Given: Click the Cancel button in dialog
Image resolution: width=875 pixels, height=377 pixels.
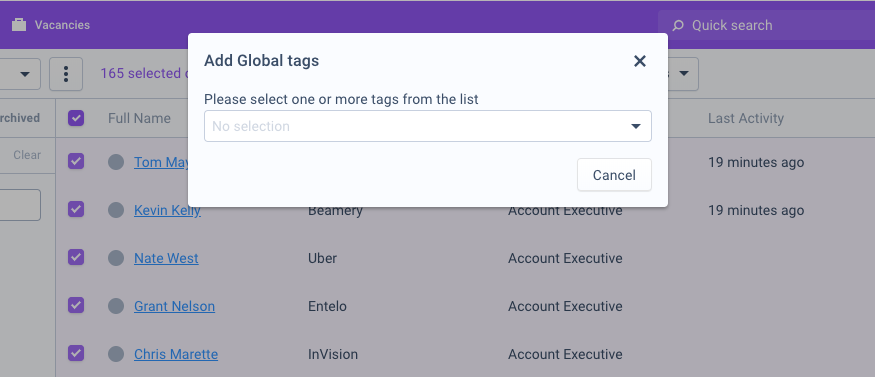Looking at the screenshot, I should pos(614,175).
